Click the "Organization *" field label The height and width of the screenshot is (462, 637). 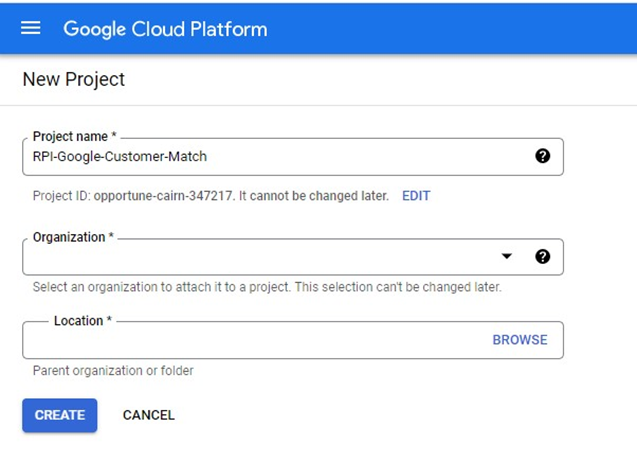(73, 238)
